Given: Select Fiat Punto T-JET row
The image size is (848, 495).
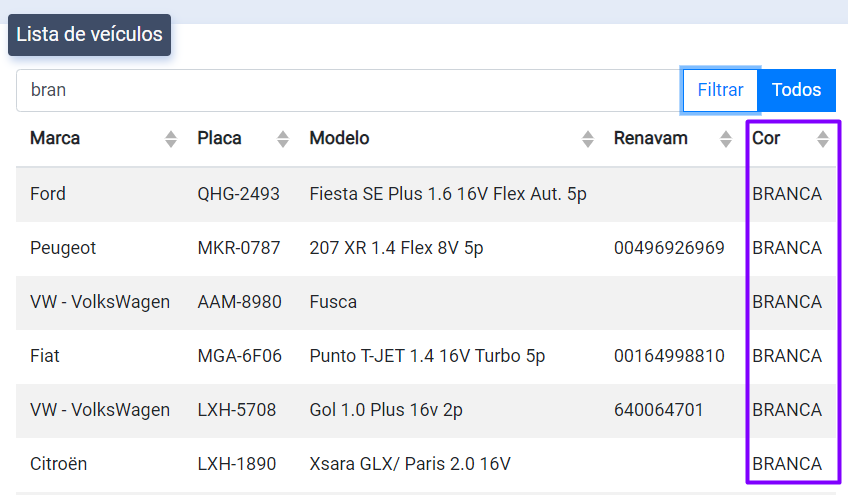Looking at the screenshot, I should 427,356.
